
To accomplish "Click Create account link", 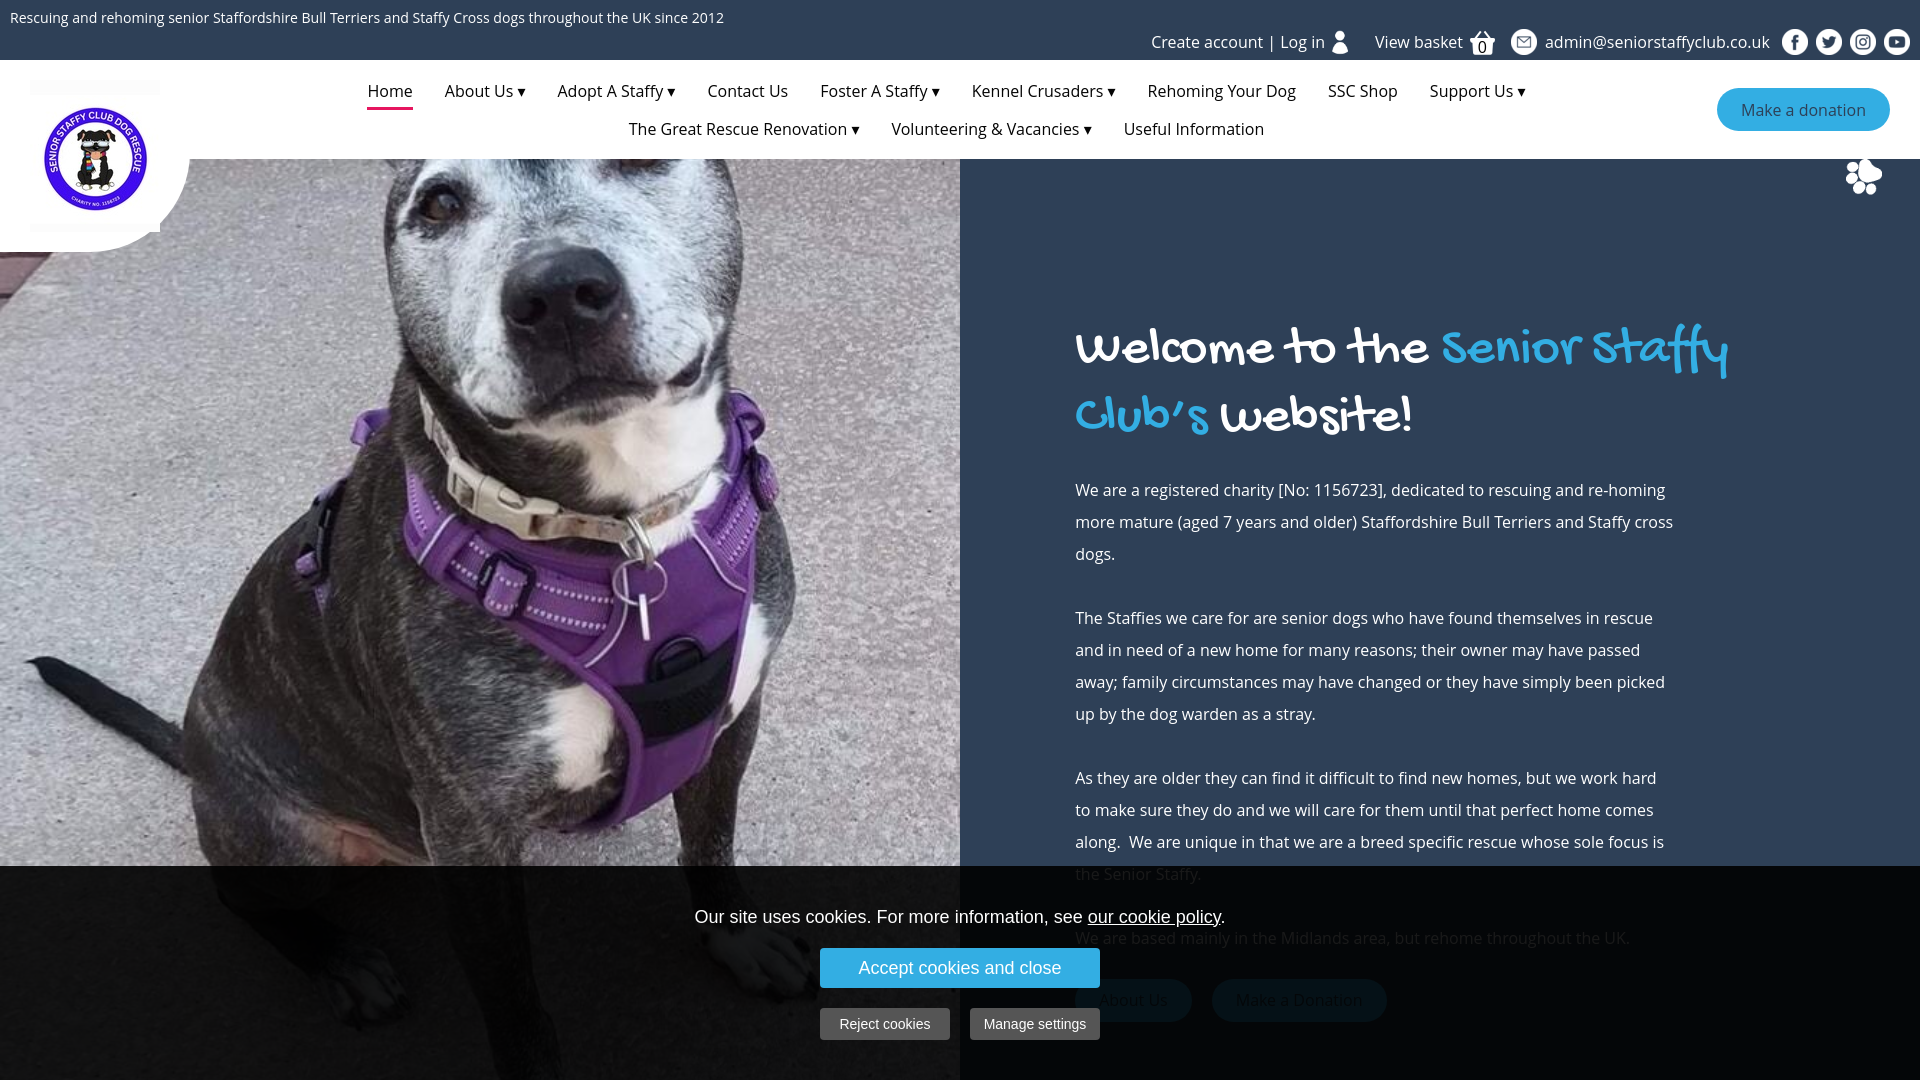I will (x=1207, y=42).
